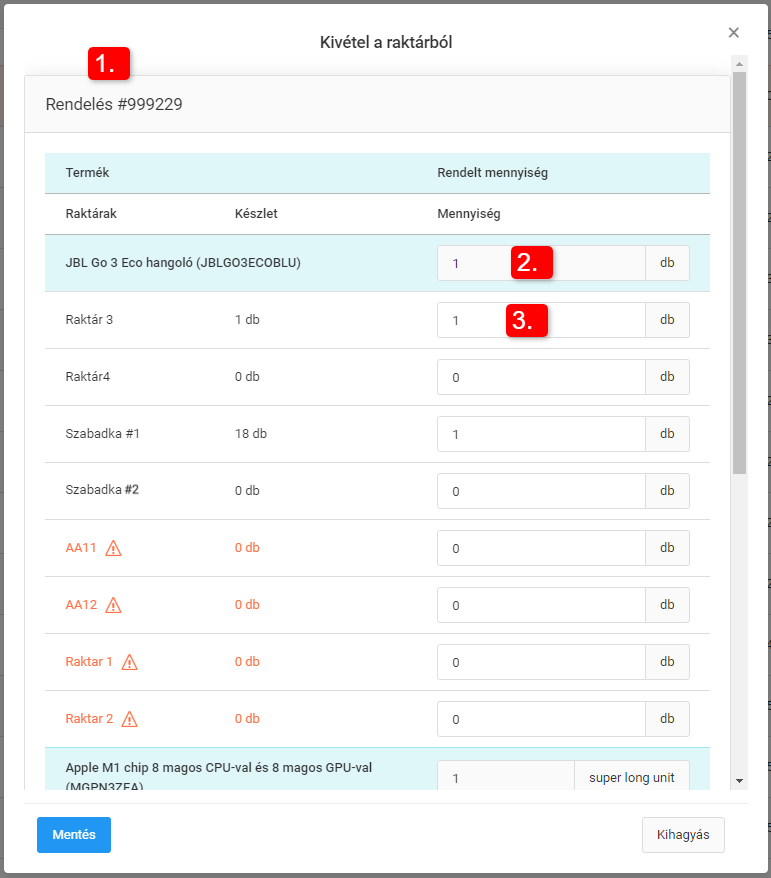Viewport: 771px width, 878px height.
Task: Click the warning triangle next to Raktar 2
Action: pyautogui.click(x=129, y=719)
